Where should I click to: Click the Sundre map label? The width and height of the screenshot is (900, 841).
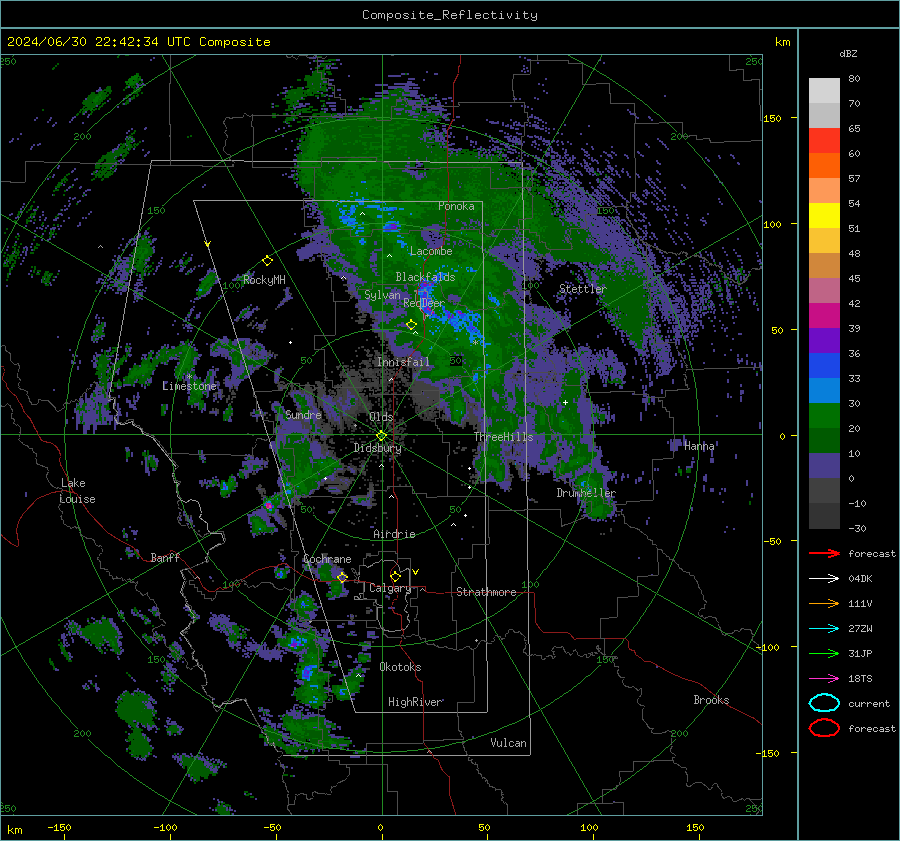(x=303, y=414)
